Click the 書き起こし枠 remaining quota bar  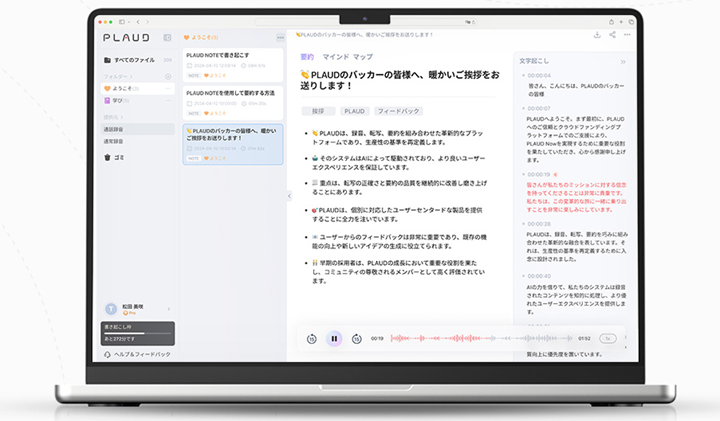(x=137, y=333)
